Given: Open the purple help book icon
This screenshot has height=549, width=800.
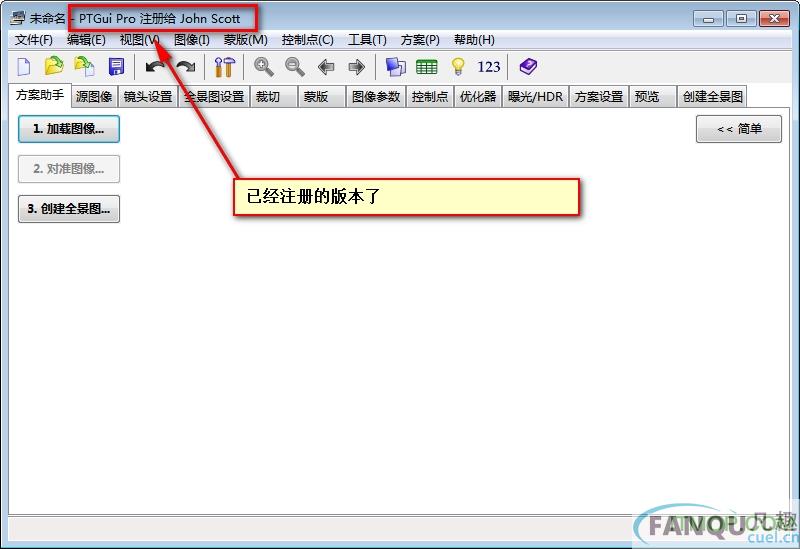Looking at the screenshot, I should coord(528,66).
